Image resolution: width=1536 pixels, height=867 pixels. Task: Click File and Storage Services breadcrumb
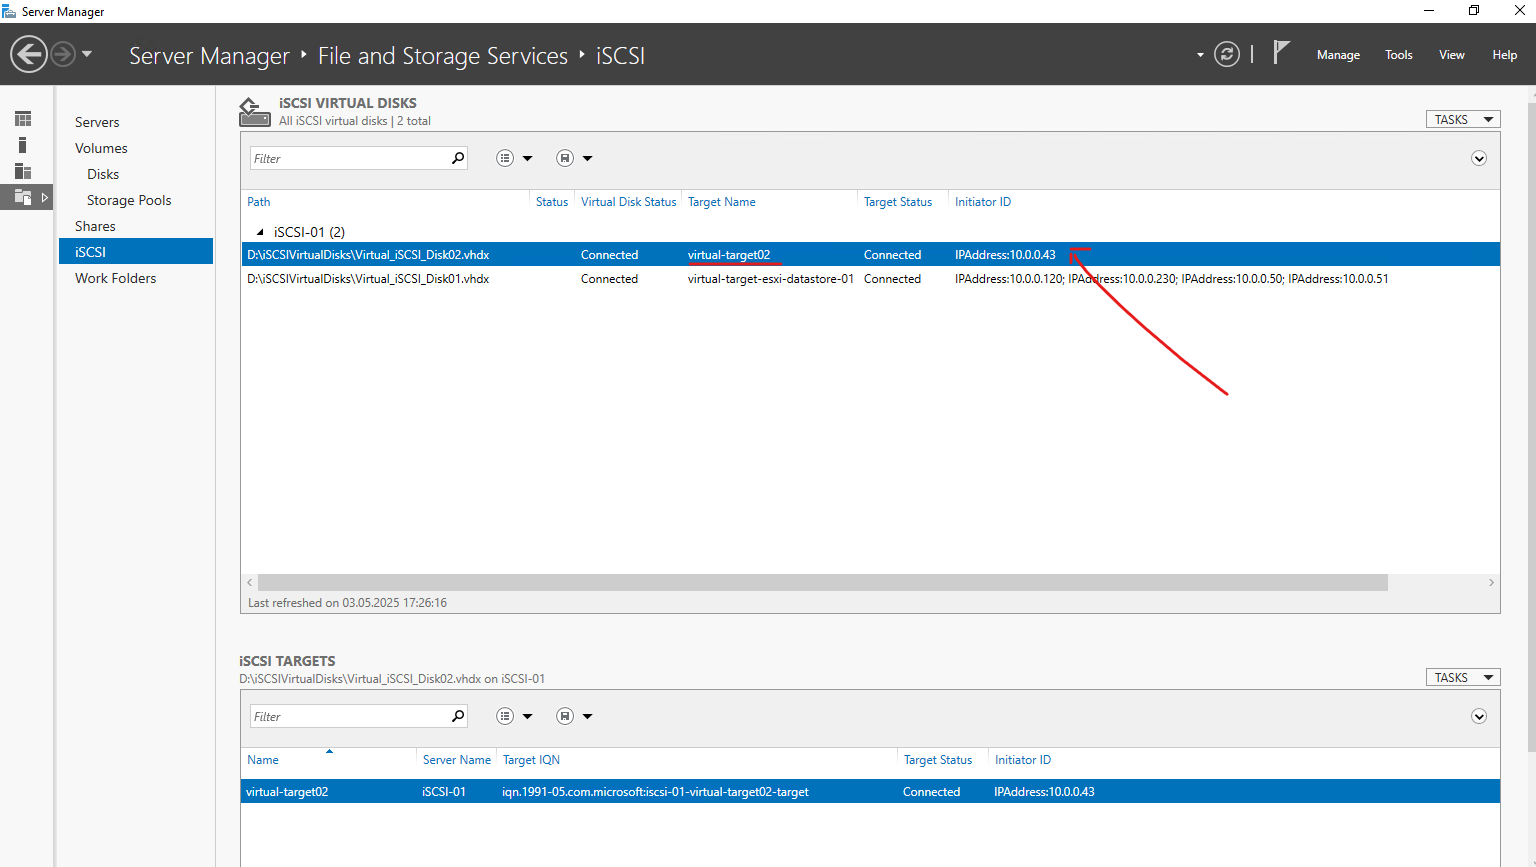(443, 56)
